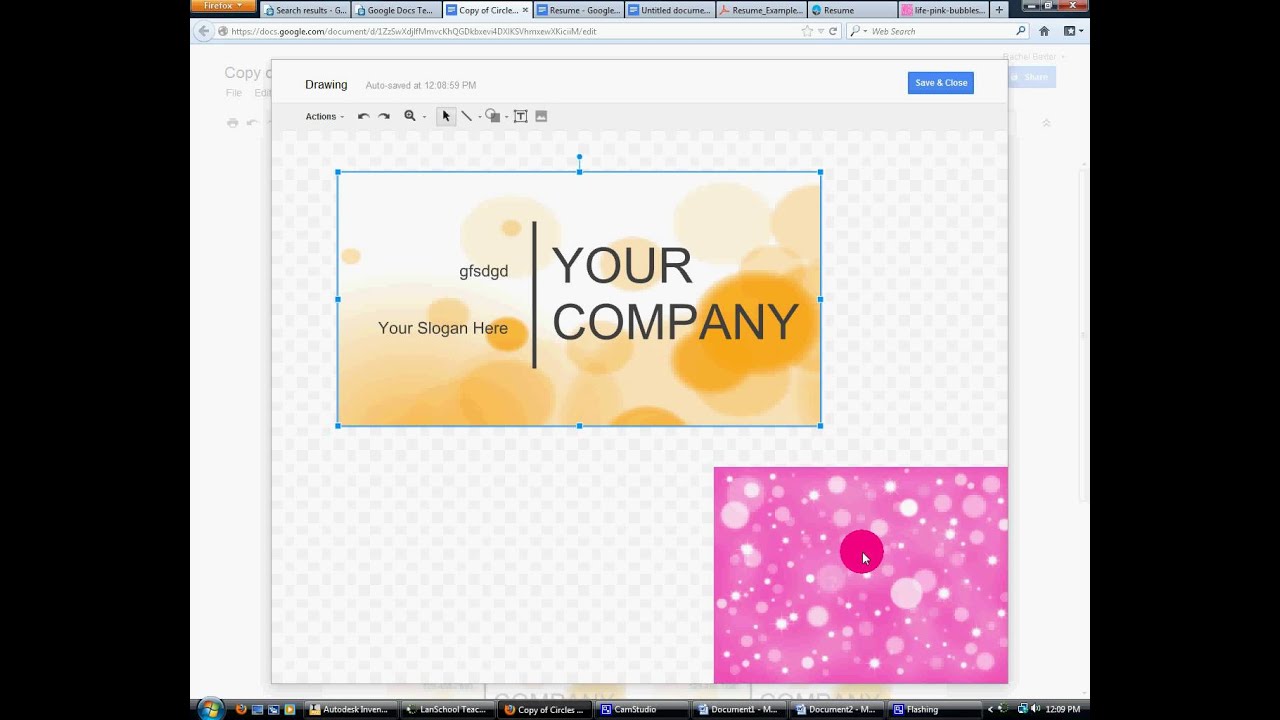Select the pink bubbles image
1280x720 pixels.
[861, 575]
